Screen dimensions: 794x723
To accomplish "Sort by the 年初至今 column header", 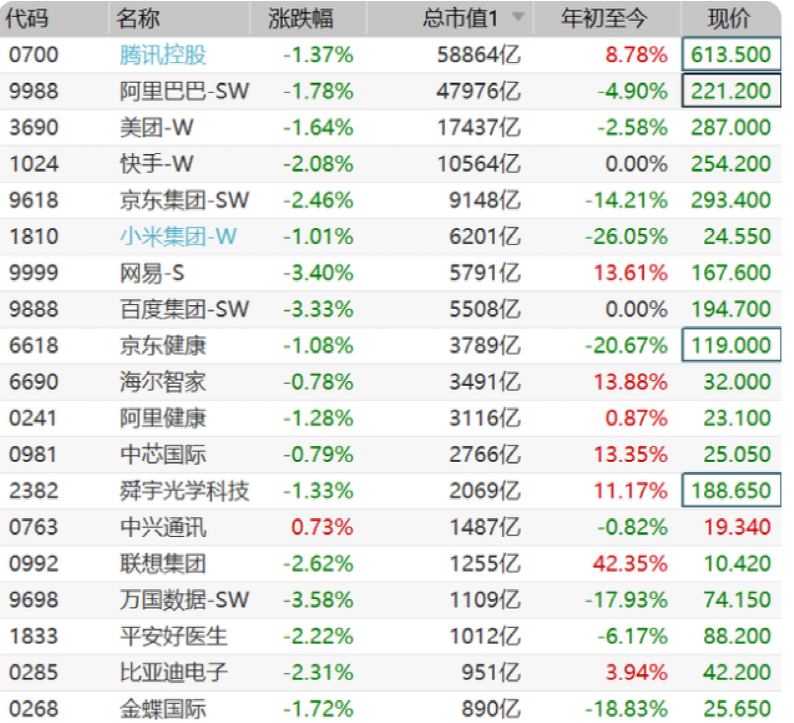I will point(604,19).
